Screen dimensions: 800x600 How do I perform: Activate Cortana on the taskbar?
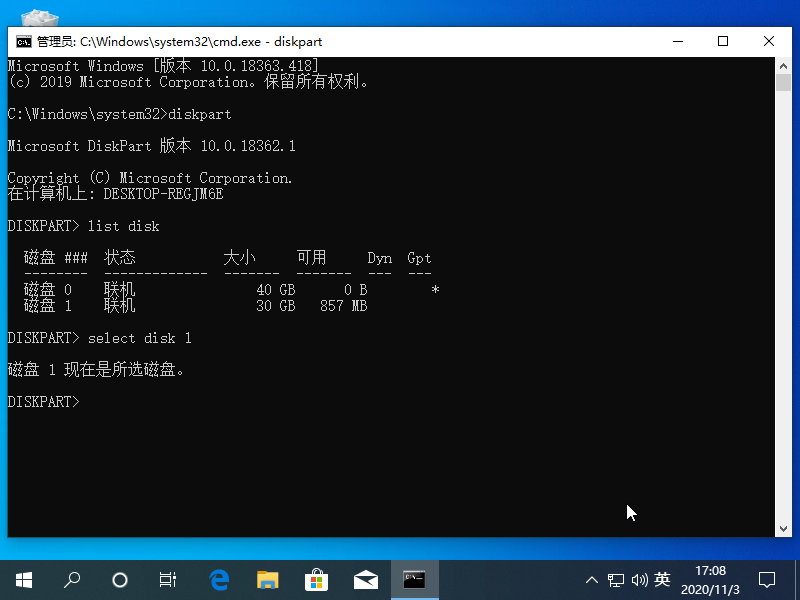coord(119,580)
